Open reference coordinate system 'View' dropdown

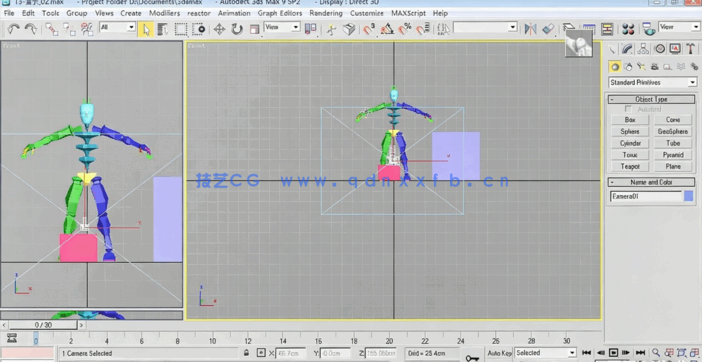(x=282, y=27)
